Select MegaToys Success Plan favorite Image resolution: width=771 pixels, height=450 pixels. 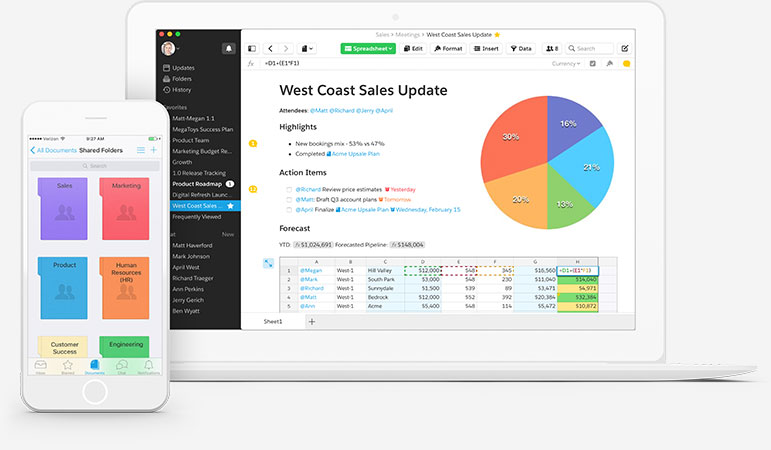tap(203, 129)
